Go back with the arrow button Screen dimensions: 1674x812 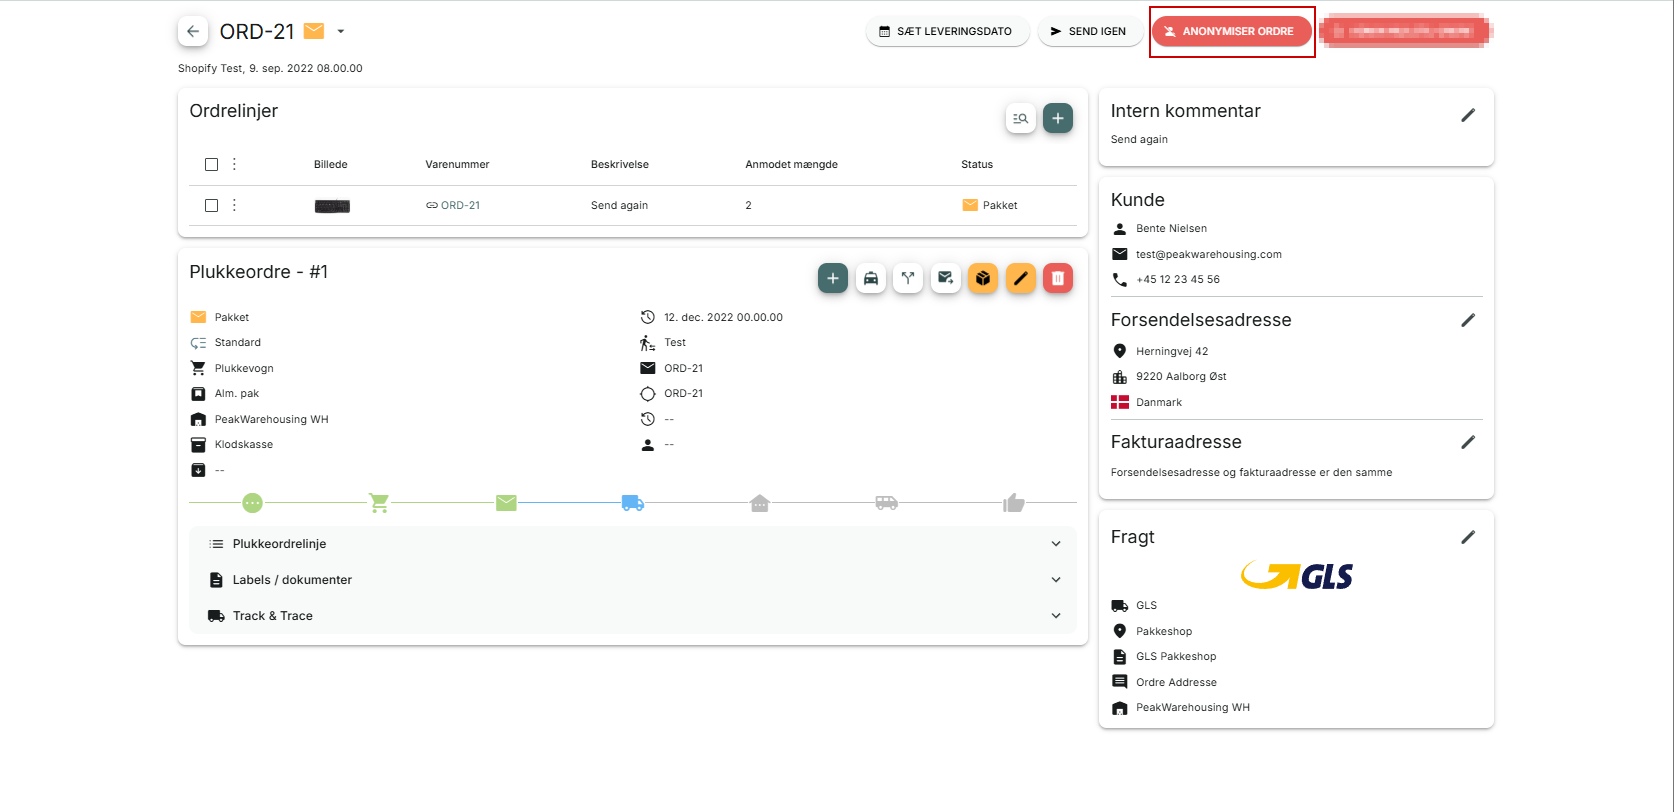coord(193,31)
